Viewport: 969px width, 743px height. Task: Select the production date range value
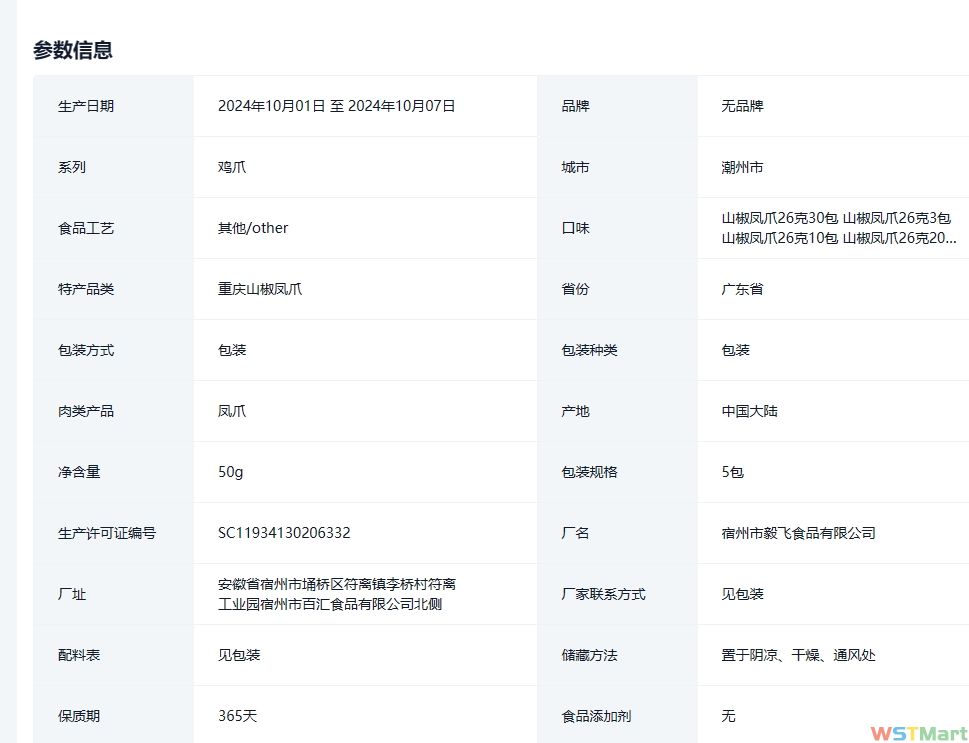(x=336, y=106)
